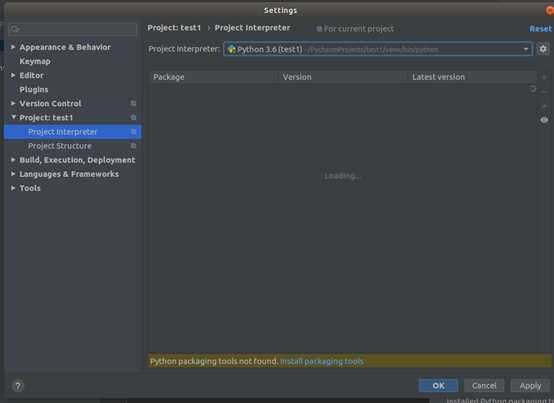
Task: Click Install packaging tools link
Action: (322, 361)
